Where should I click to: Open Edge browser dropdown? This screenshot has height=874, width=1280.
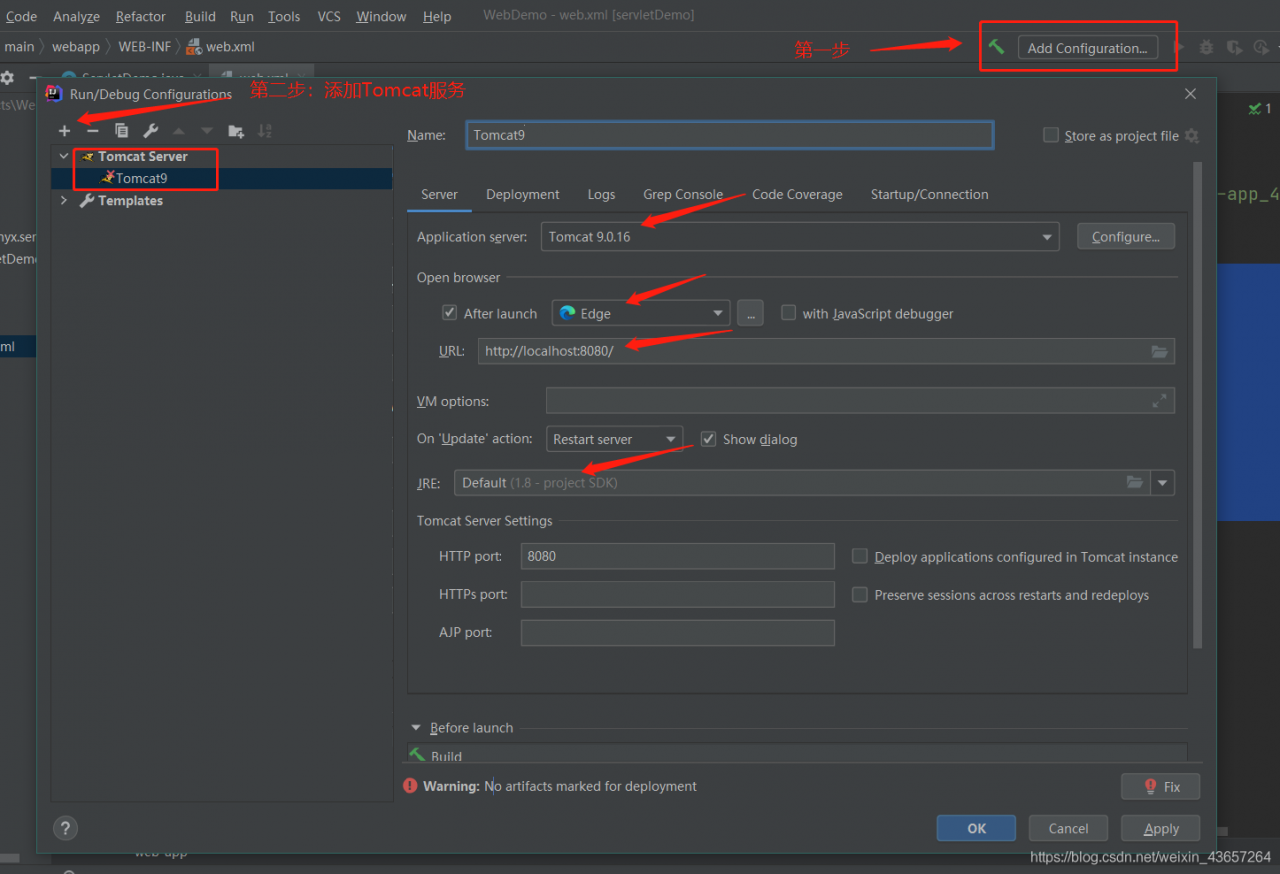[x=641, y=313]
